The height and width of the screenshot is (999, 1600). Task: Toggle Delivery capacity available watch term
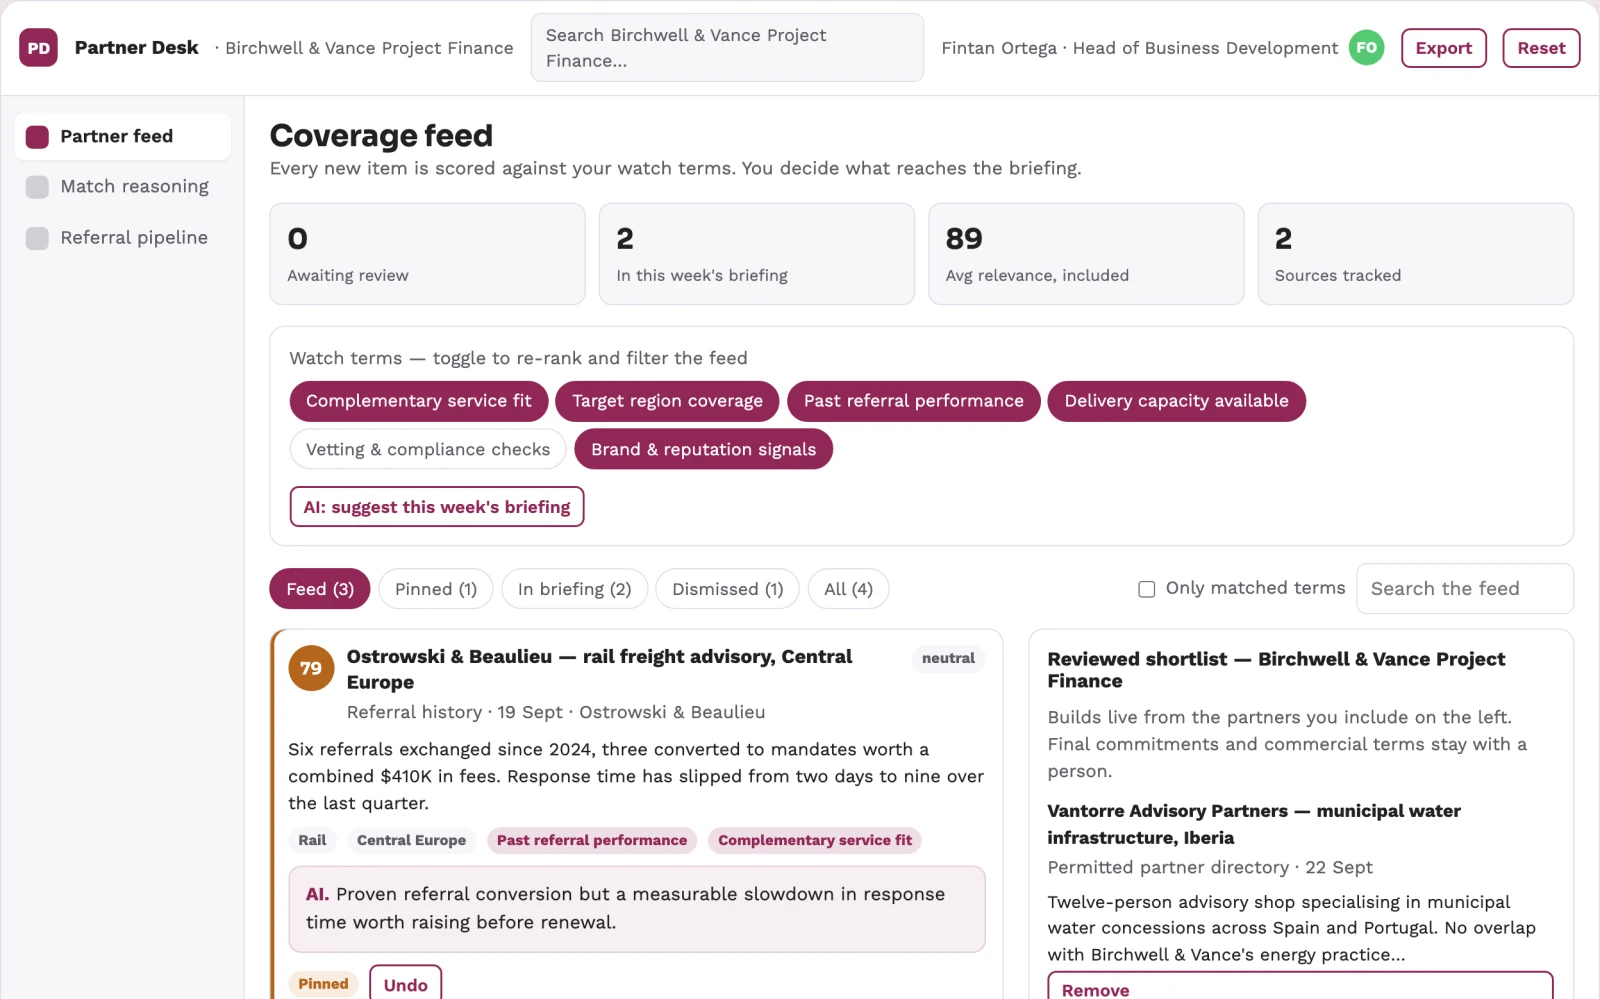point(1176,401)
